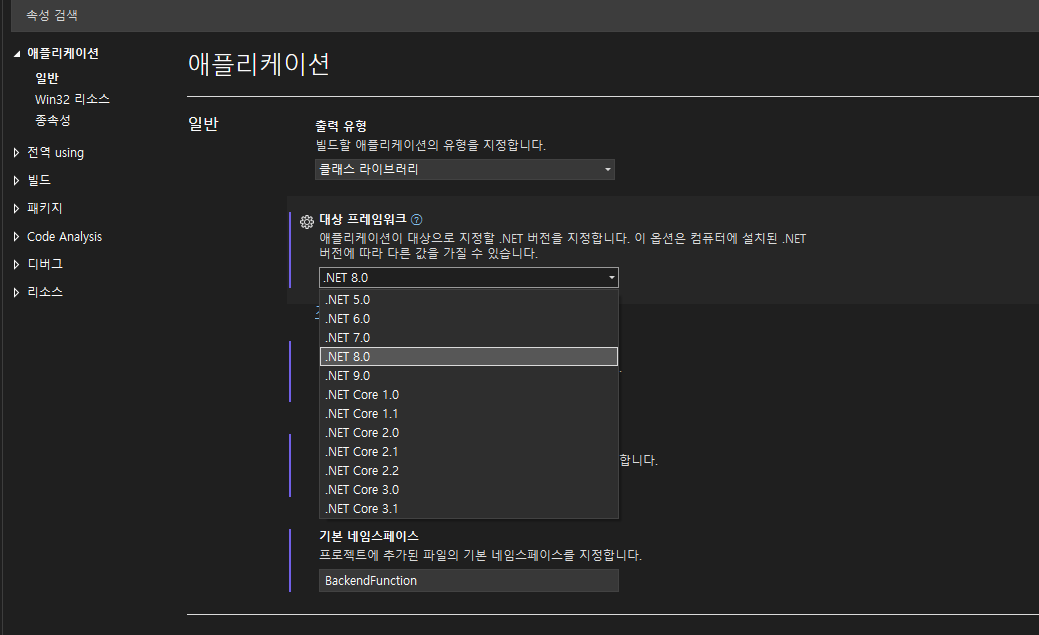Viewport: 1039px width, 635px height.
Task: Choose .NET 6.0 in the dropdown list
Action: pyautogui.click(x=468, y=319)
